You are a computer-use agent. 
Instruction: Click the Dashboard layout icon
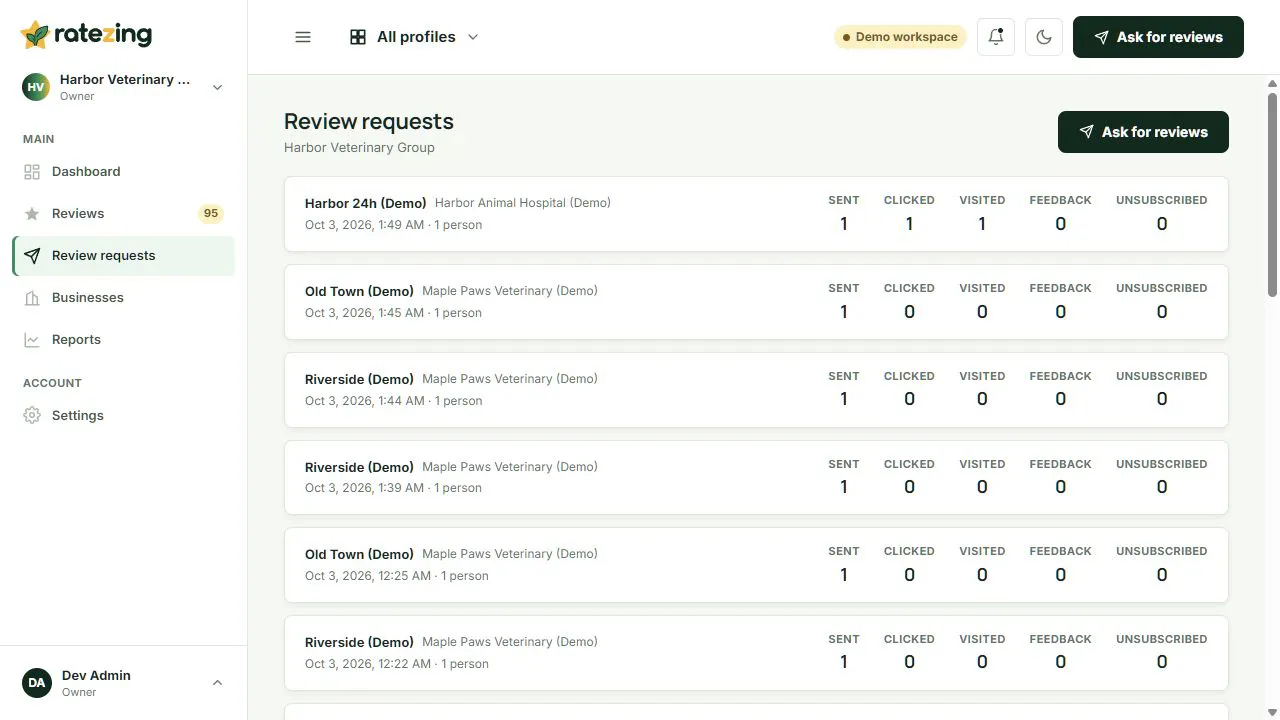pos(32,172)
